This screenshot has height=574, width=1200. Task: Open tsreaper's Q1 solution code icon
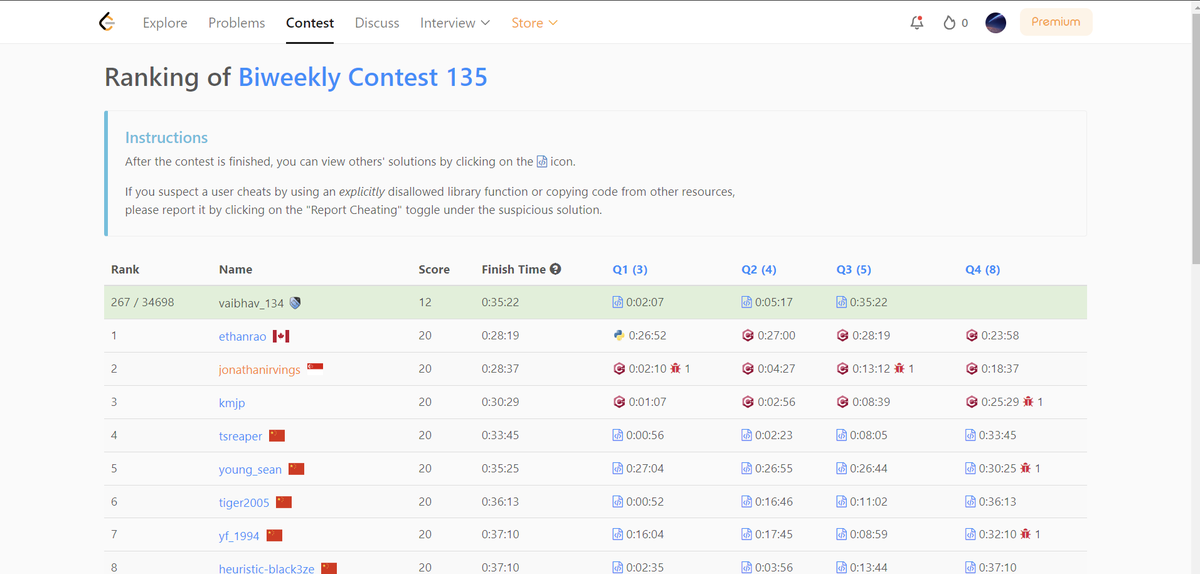(x=618, y=435)
